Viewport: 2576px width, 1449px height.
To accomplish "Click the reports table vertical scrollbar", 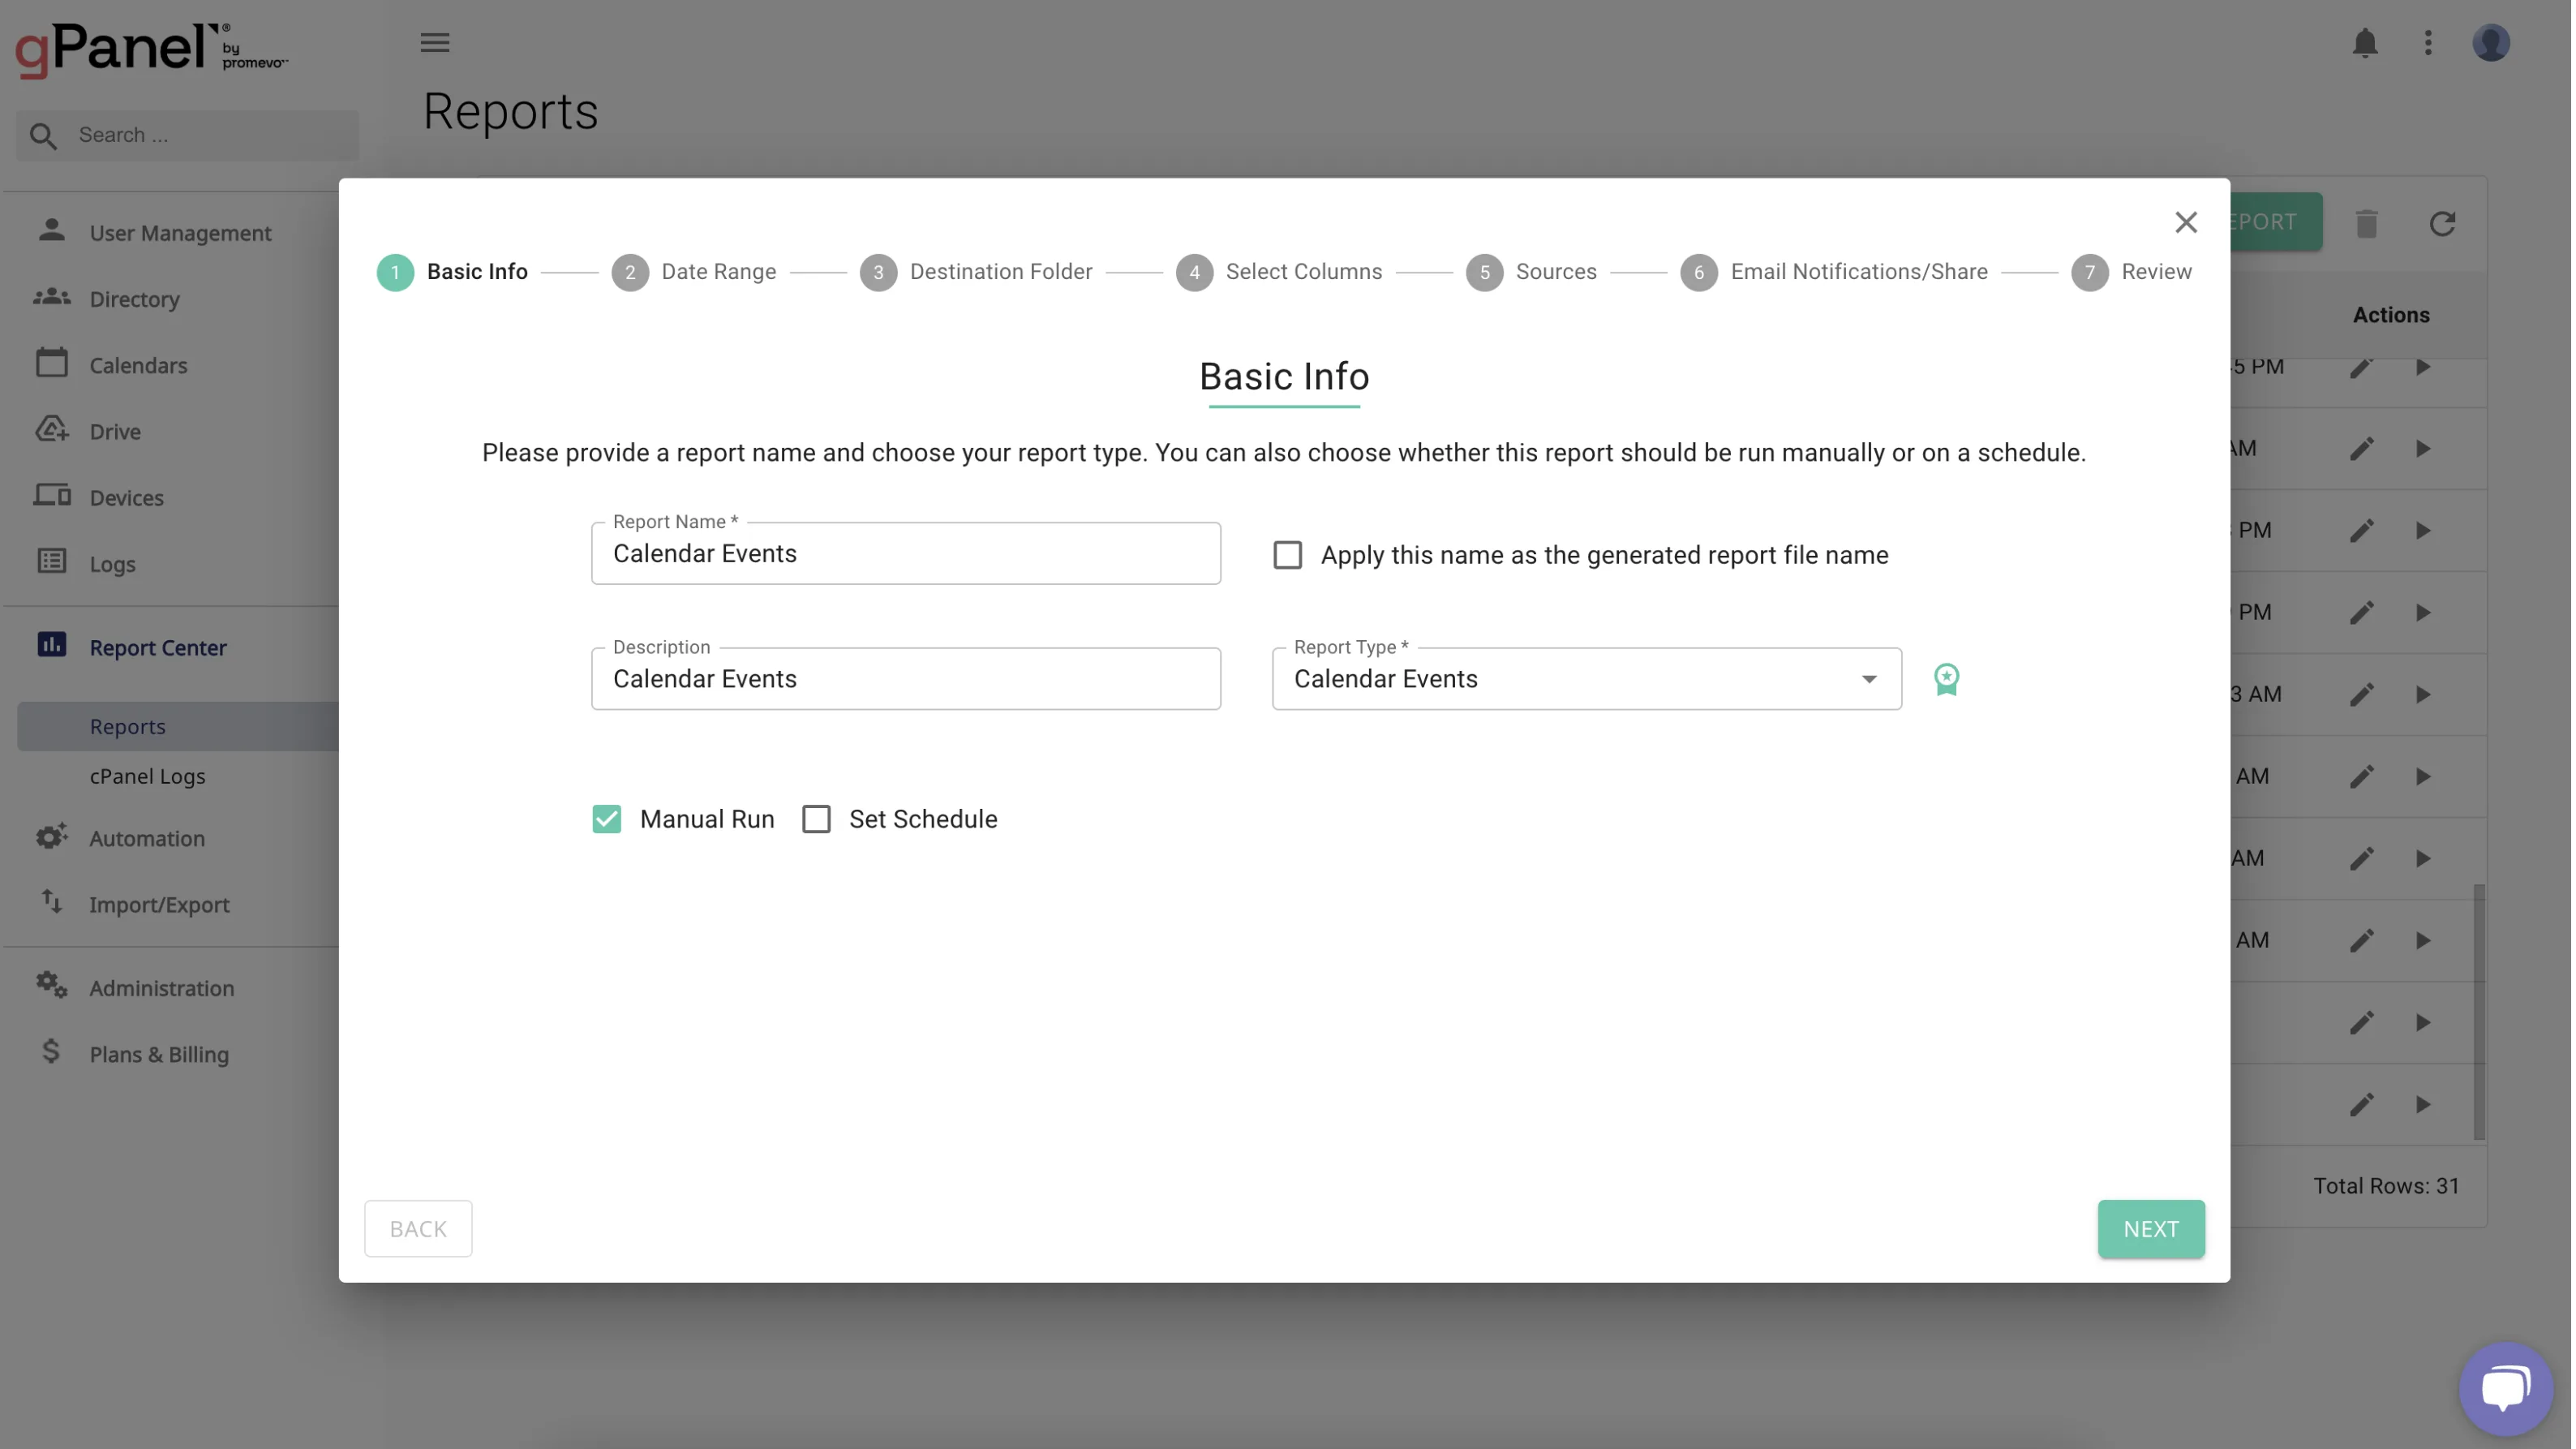I will pos(2478,1010).
